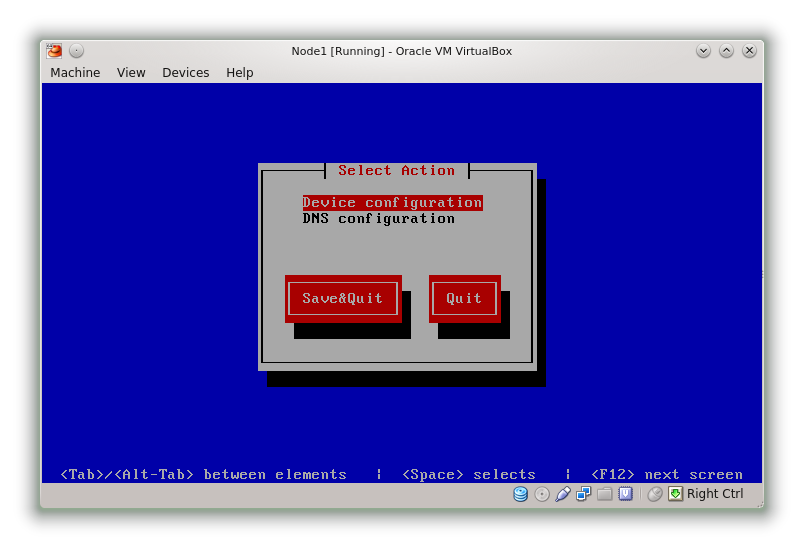Open the Help menu
Viewport: 804px width, 548px height.
pos(239,73)
